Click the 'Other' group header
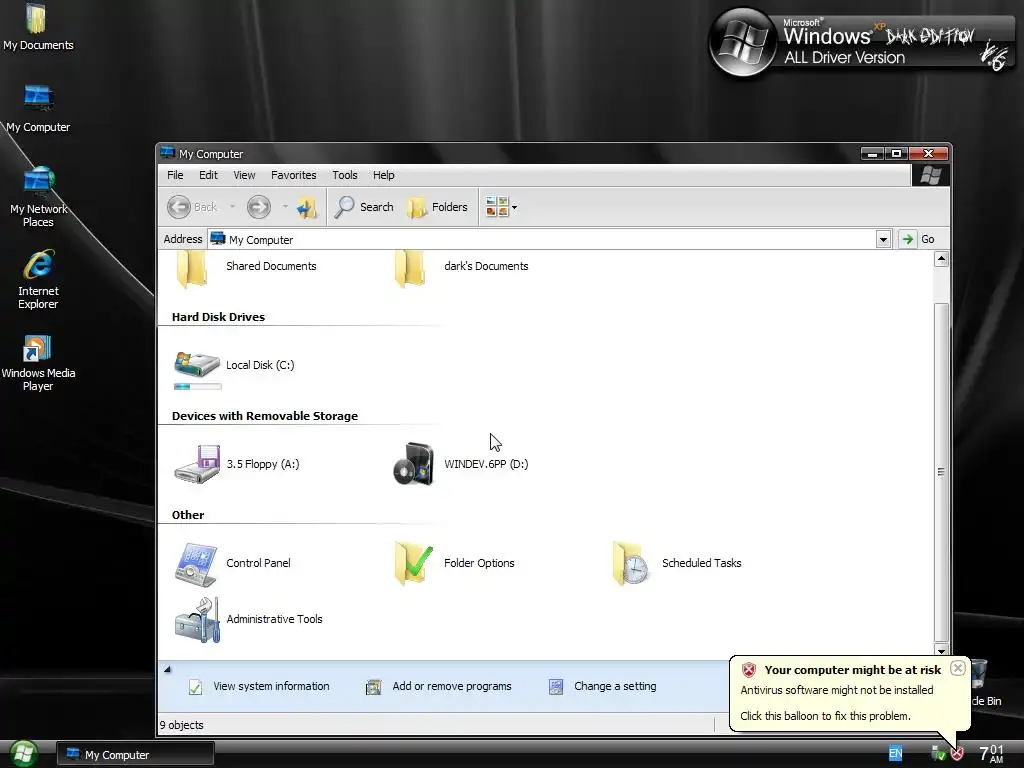This screenshot has height=768, width=1024. tap(187, 515)
